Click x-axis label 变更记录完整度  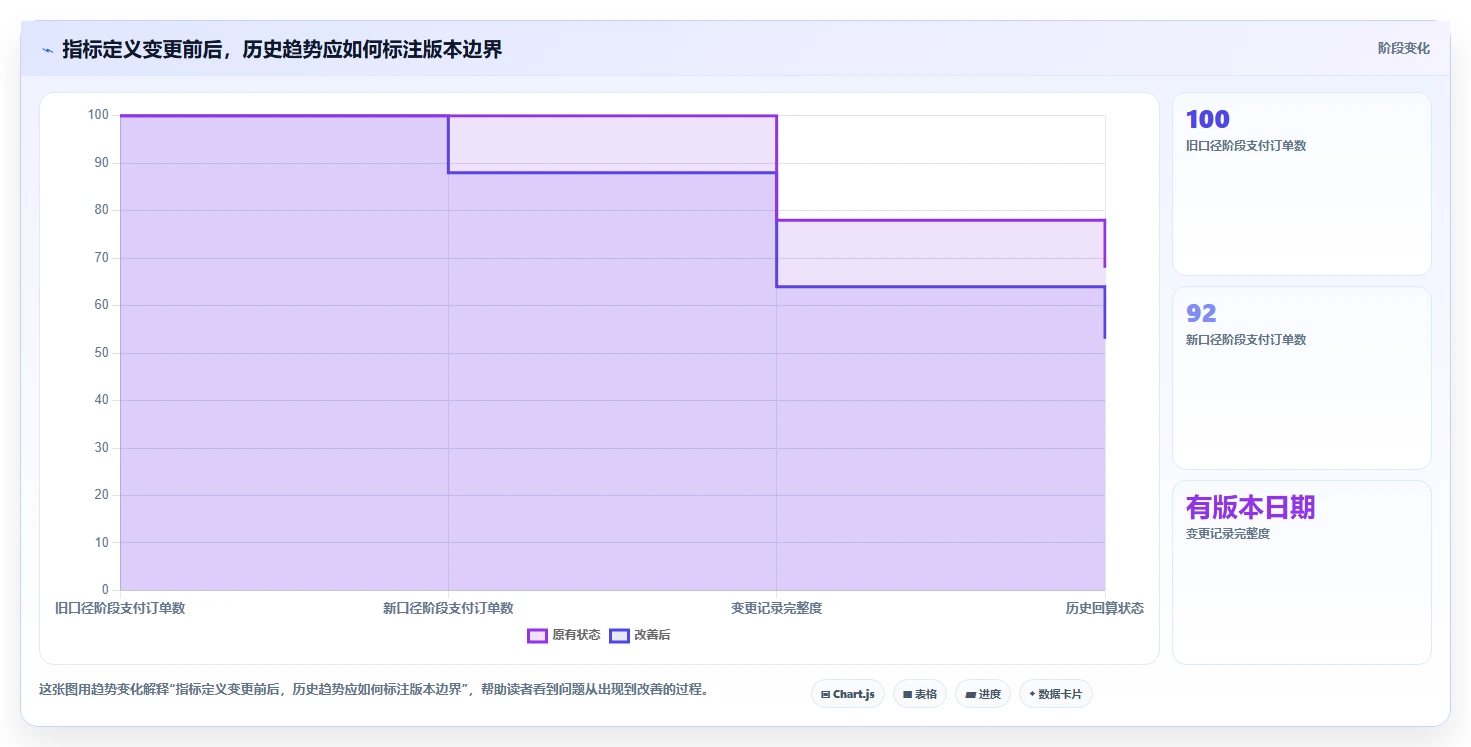pos(776,608)
